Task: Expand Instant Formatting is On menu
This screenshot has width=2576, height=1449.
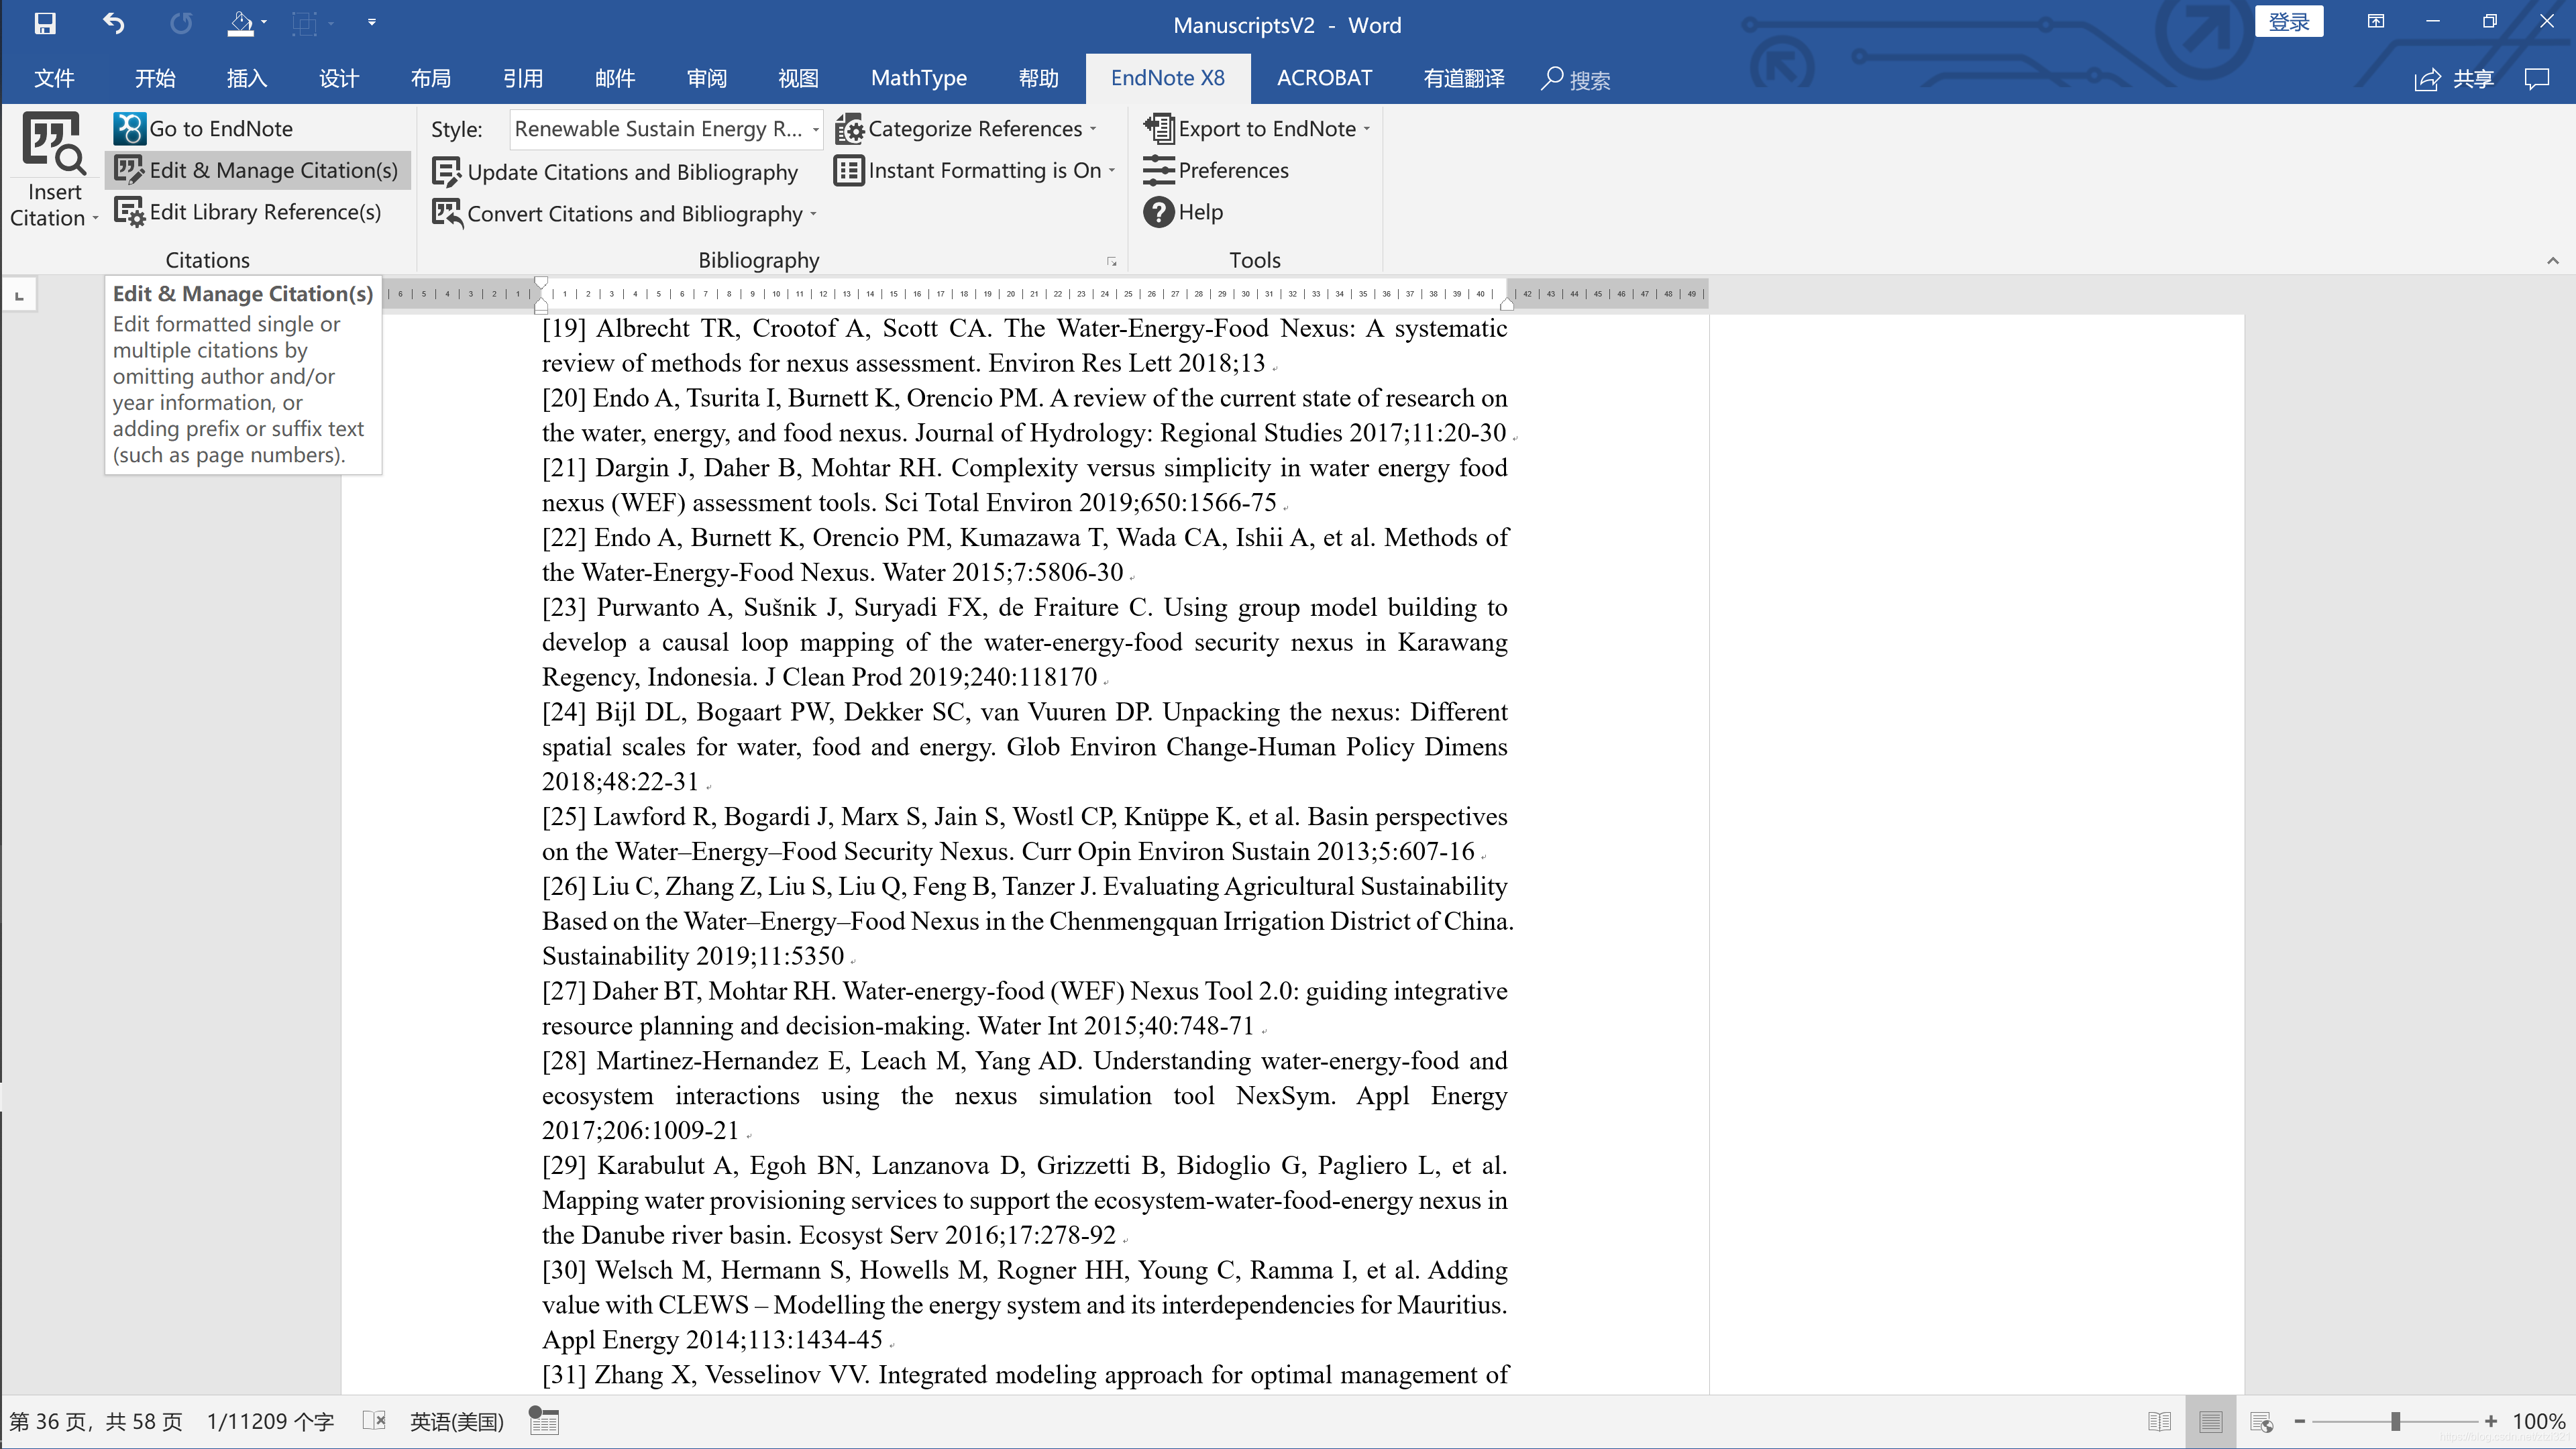Action: (1111, 171)
